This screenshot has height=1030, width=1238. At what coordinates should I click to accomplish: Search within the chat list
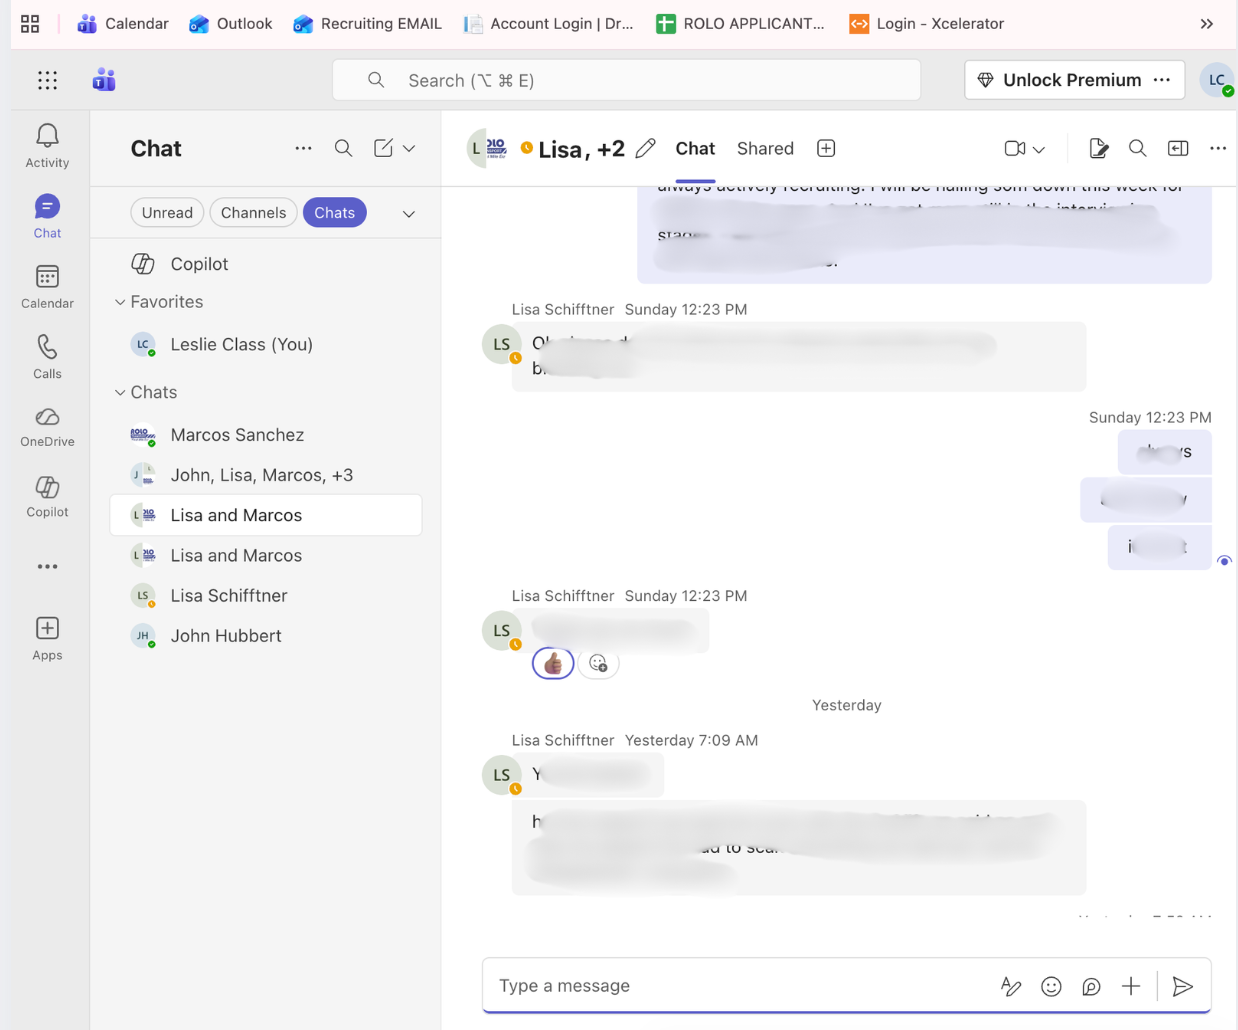[343, 148]
